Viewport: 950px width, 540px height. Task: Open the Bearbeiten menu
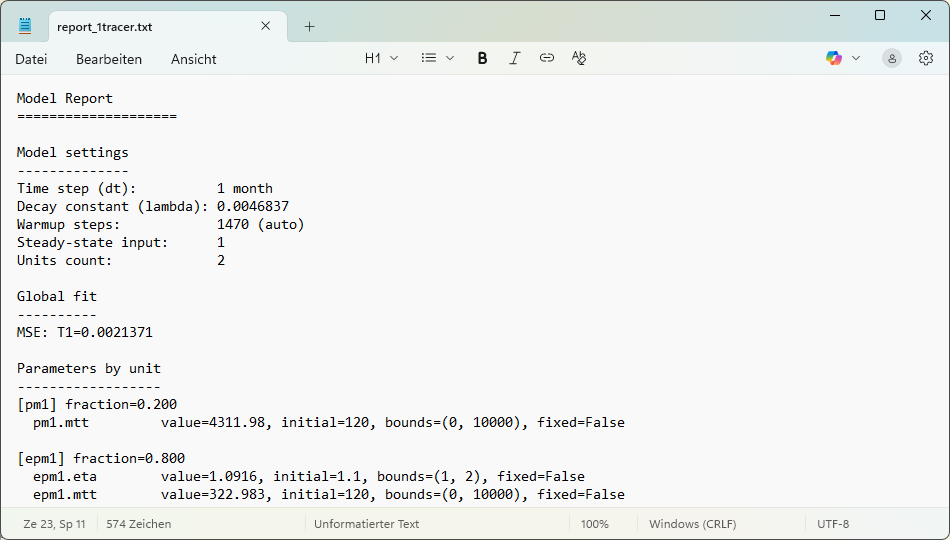coord(109,59)
